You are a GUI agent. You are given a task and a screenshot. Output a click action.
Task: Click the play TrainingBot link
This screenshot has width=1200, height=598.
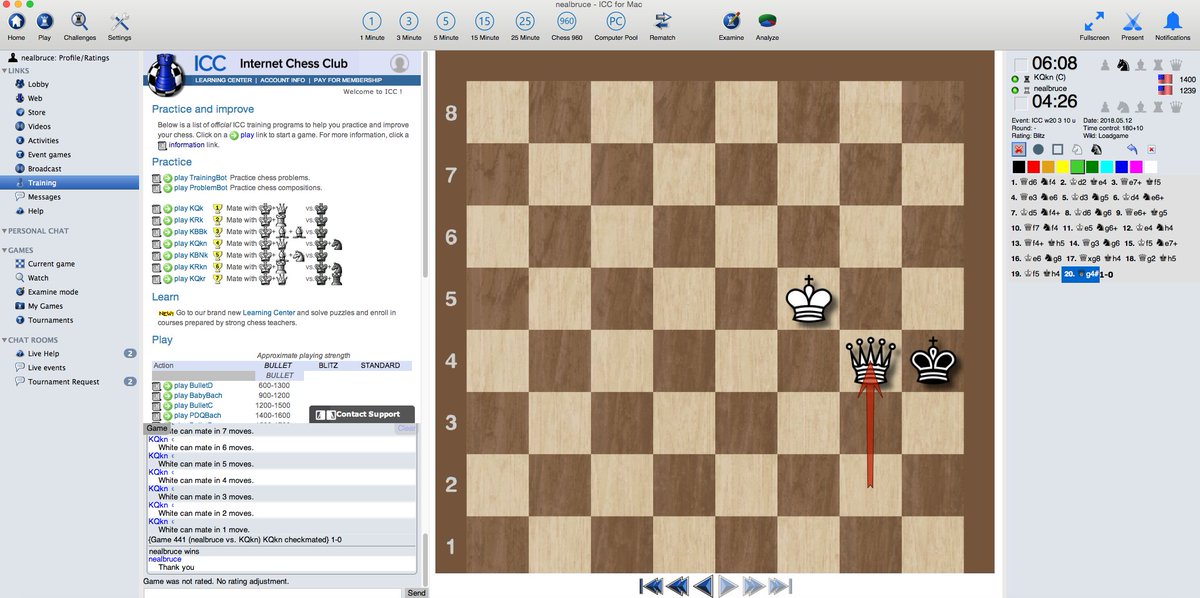pyautogui.click(x=198, y=177)
